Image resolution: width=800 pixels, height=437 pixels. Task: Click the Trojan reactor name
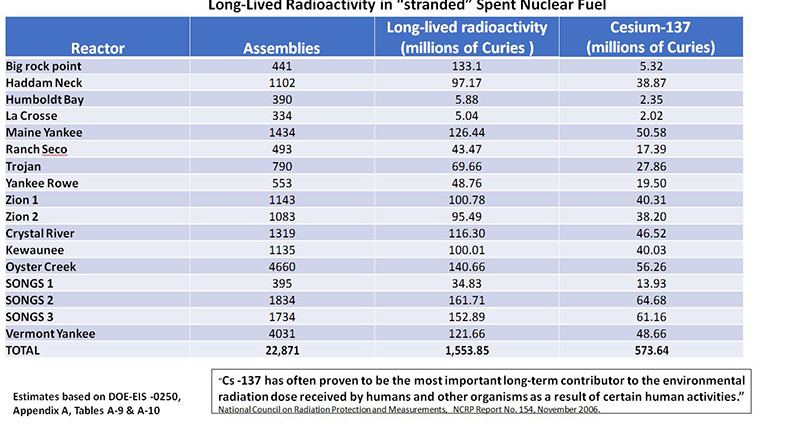[x=23, y=166]
